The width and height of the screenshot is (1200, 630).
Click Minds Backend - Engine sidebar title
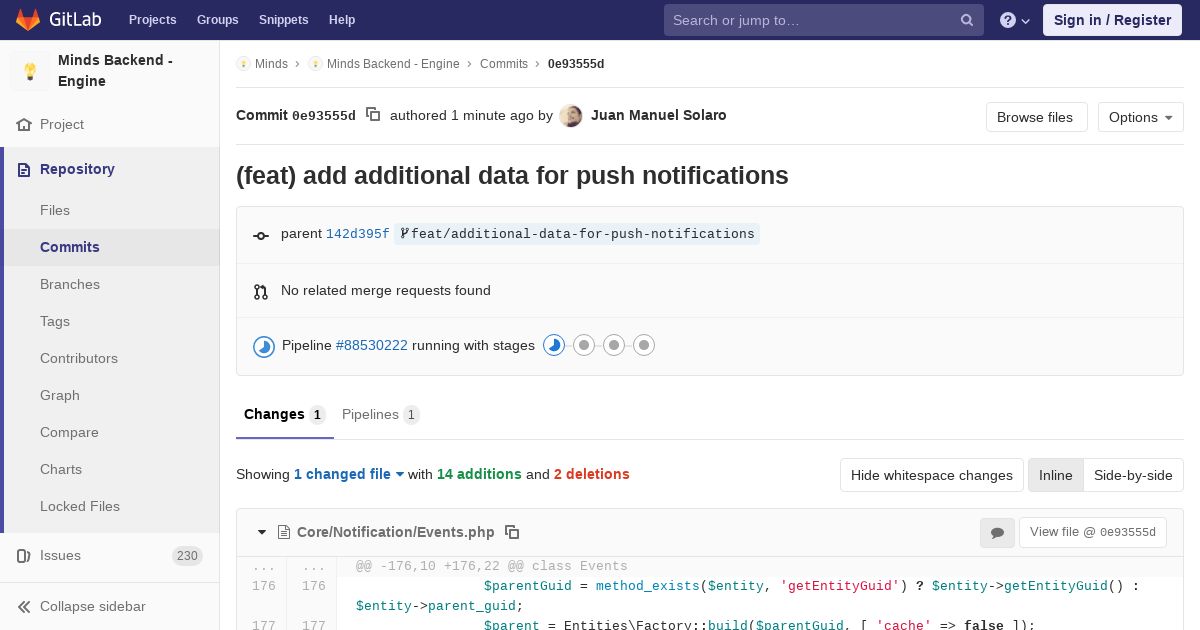115,71
